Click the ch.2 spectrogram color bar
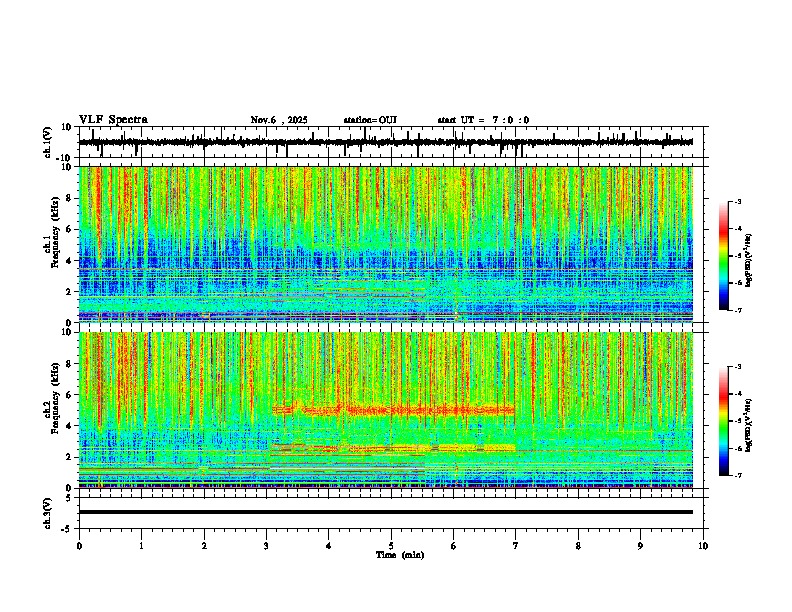Image resolution: width=792 pixels, height=612 pixels. pos(723,421)
